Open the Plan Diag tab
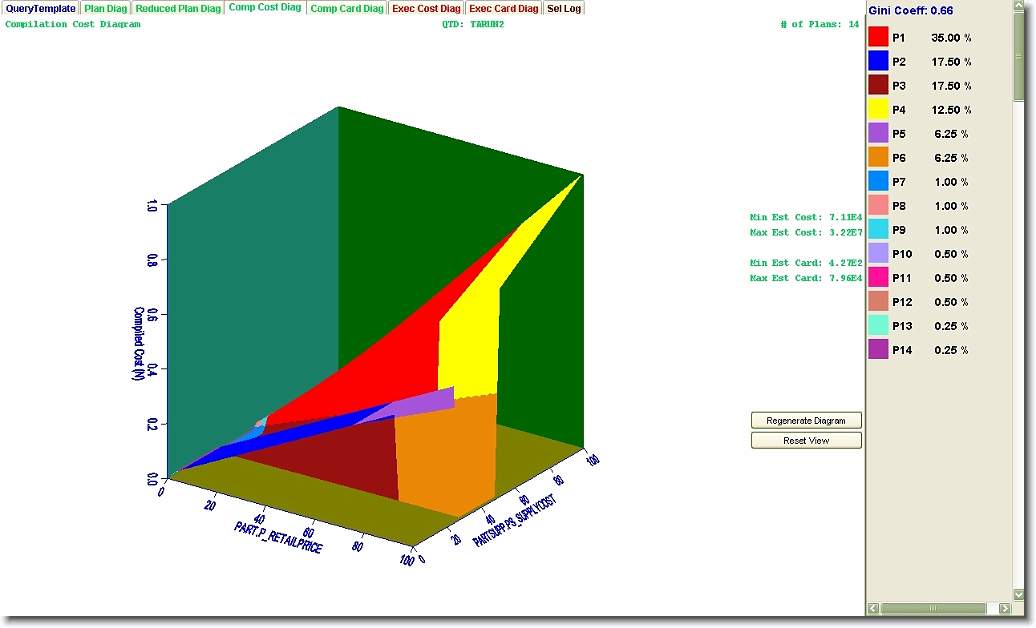The height and width of the screenshot is (628, 1036). click(105, 8)
